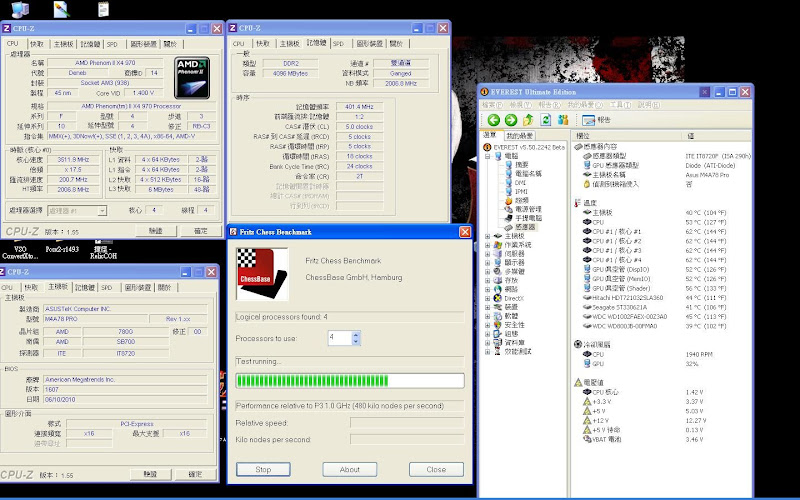
Task: Click the DirectX icon in EVEREST tree
Action: pyautogui.click(x=497, y=298)
